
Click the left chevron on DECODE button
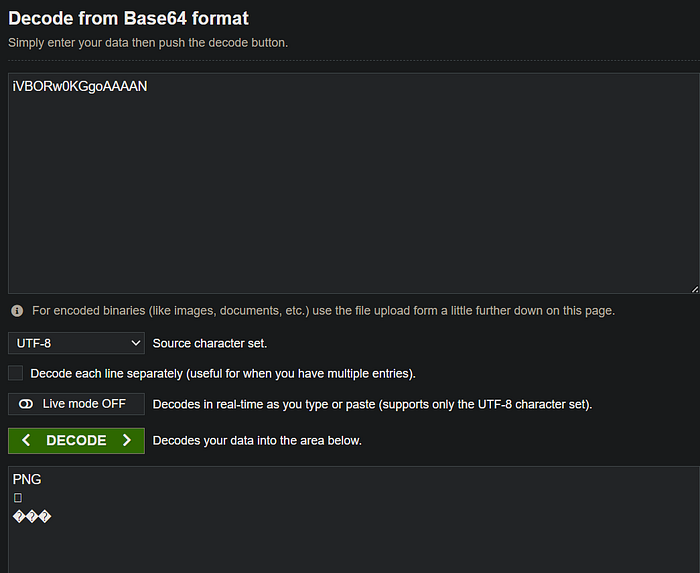26,440
